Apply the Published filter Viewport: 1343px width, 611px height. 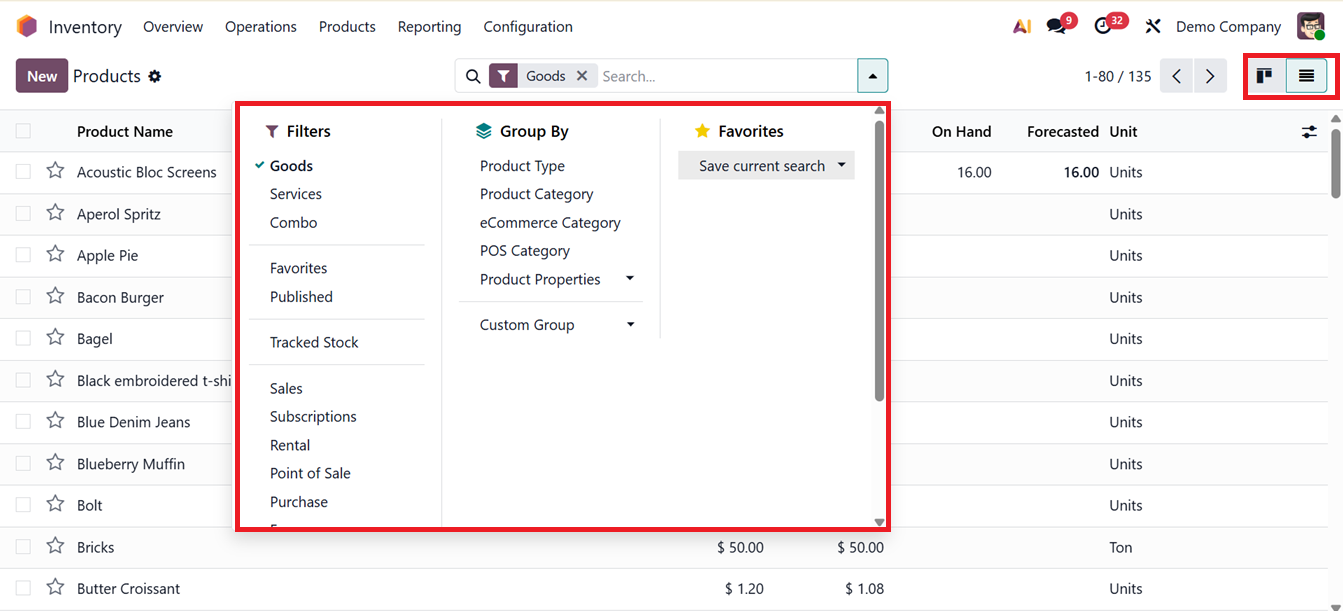301,296
